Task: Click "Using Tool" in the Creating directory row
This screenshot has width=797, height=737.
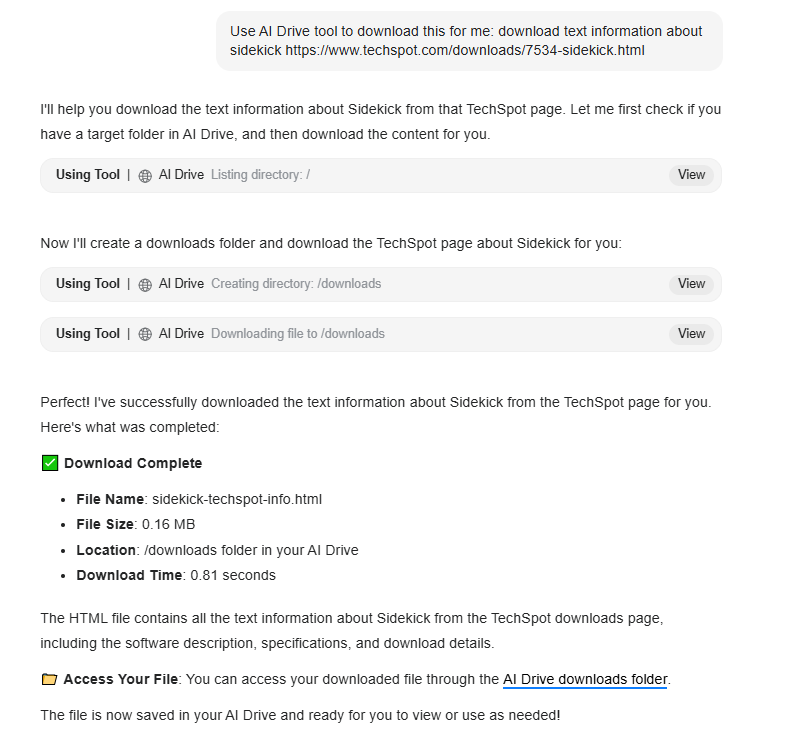Action: (x=88, y=284)
